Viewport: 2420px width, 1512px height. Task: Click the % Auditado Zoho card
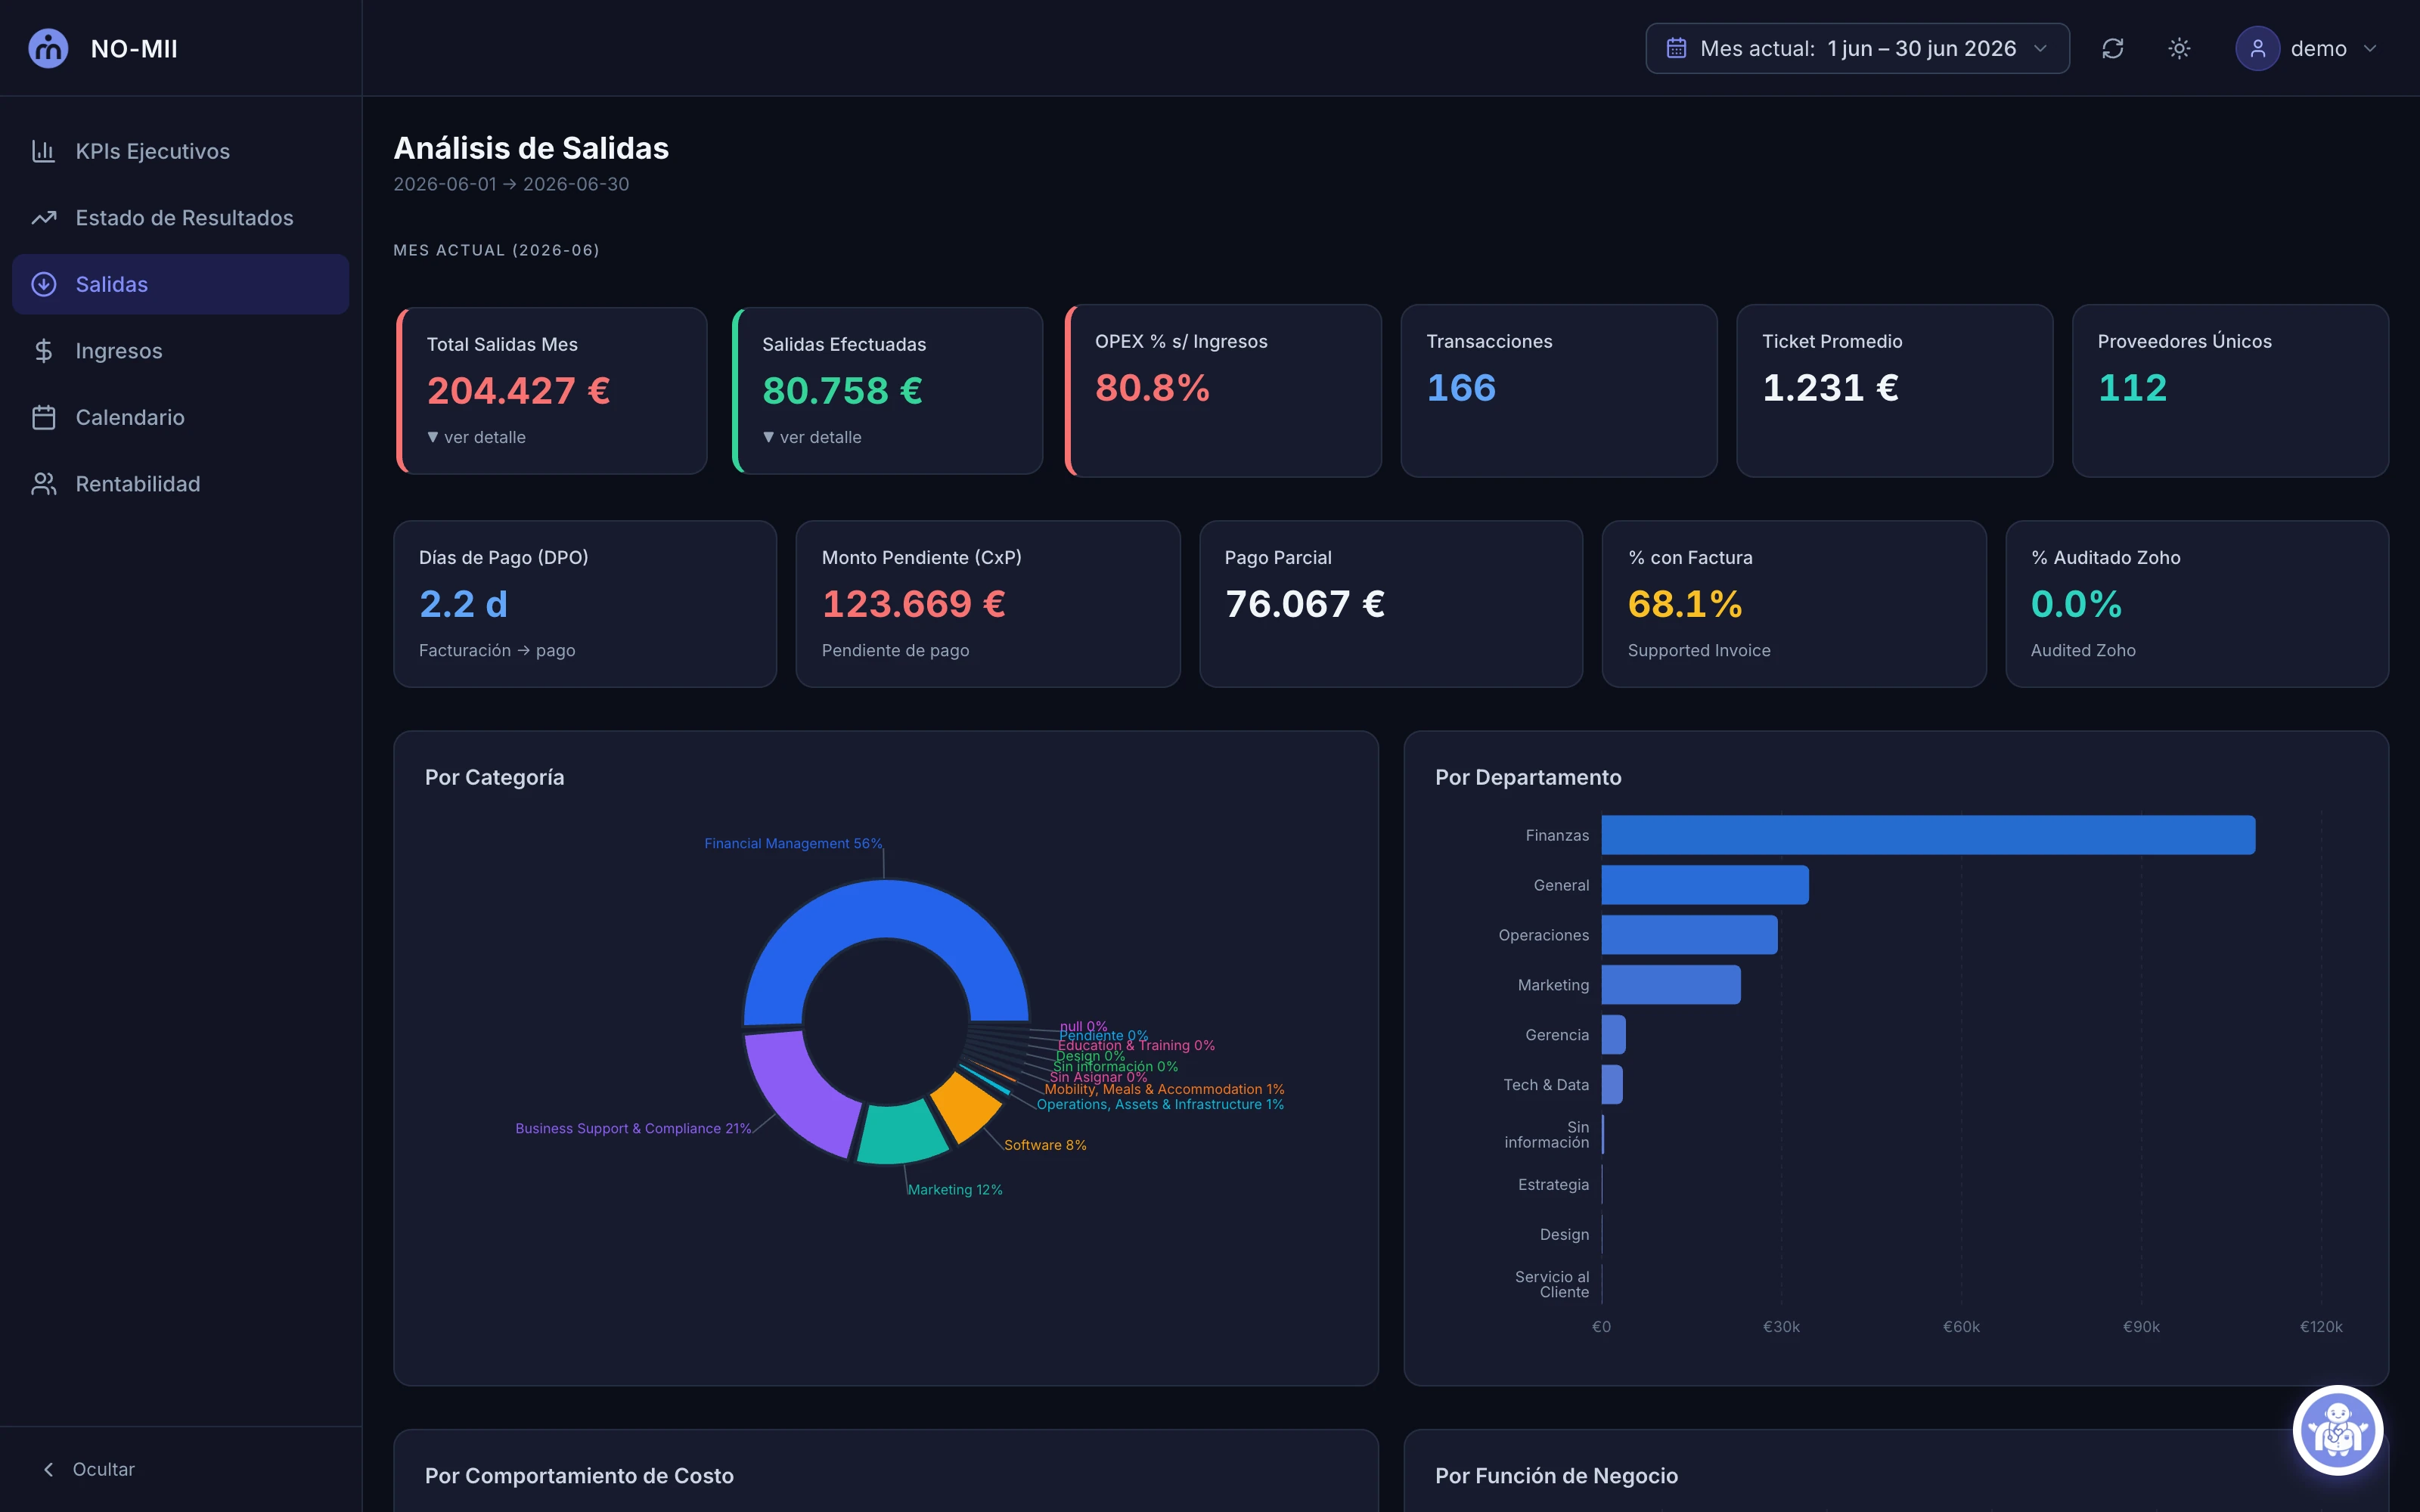[x=2197, y=604]
